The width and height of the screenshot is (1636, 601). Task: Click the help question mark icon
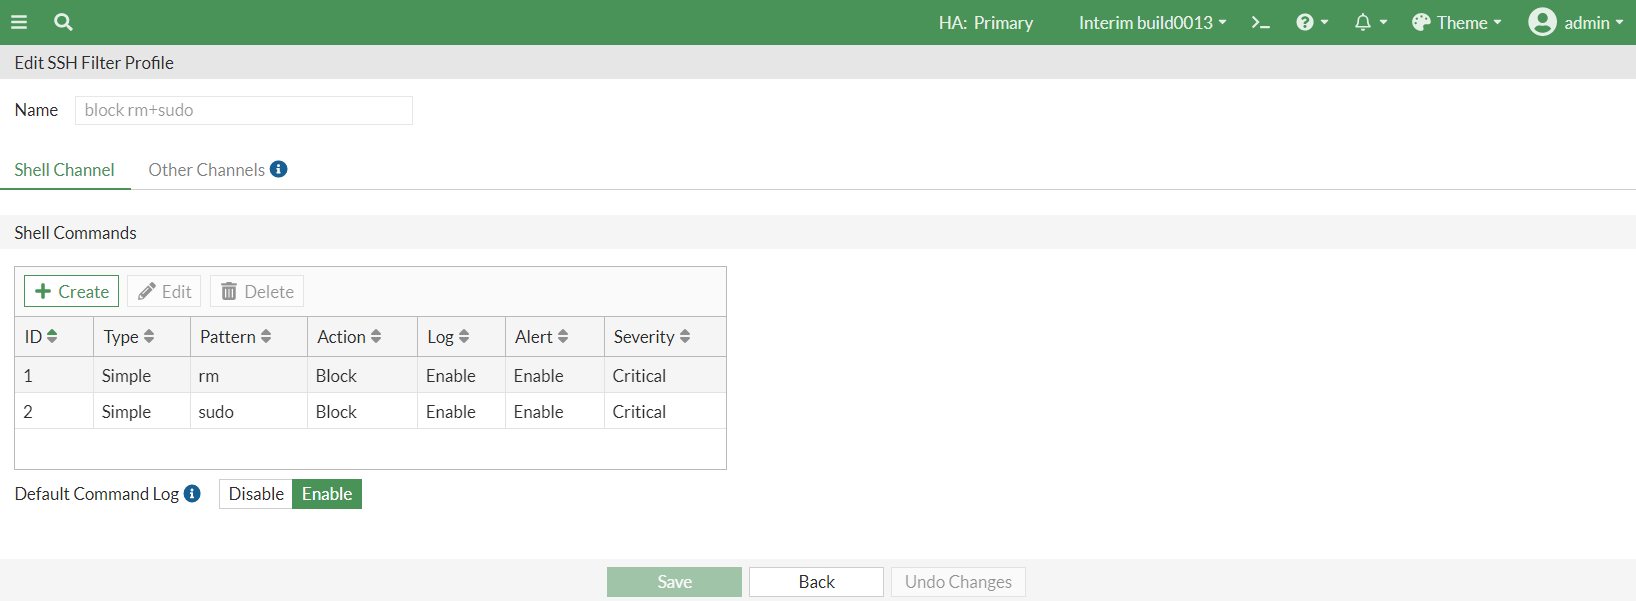coord(1306,21)
